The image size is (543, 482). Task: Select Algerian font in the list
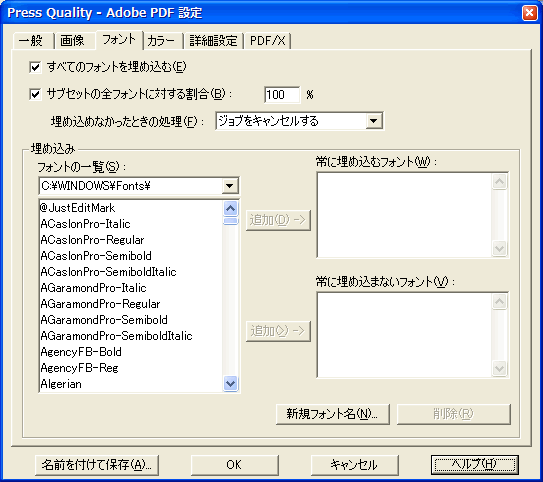[132, 384]
